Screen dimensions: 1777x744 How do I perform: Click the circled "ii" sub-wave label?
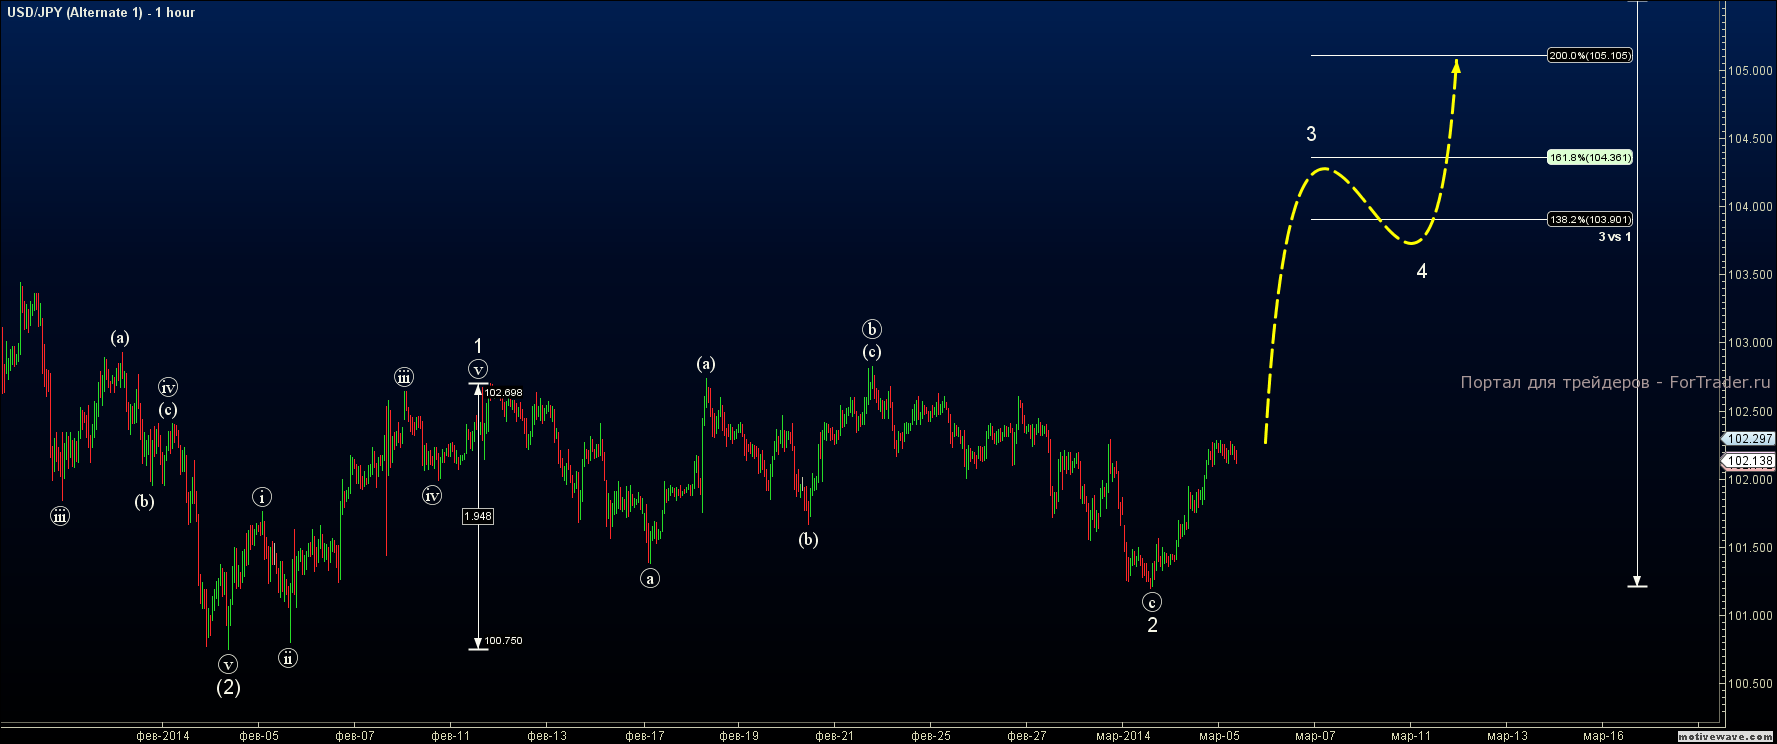coord(288,658)
